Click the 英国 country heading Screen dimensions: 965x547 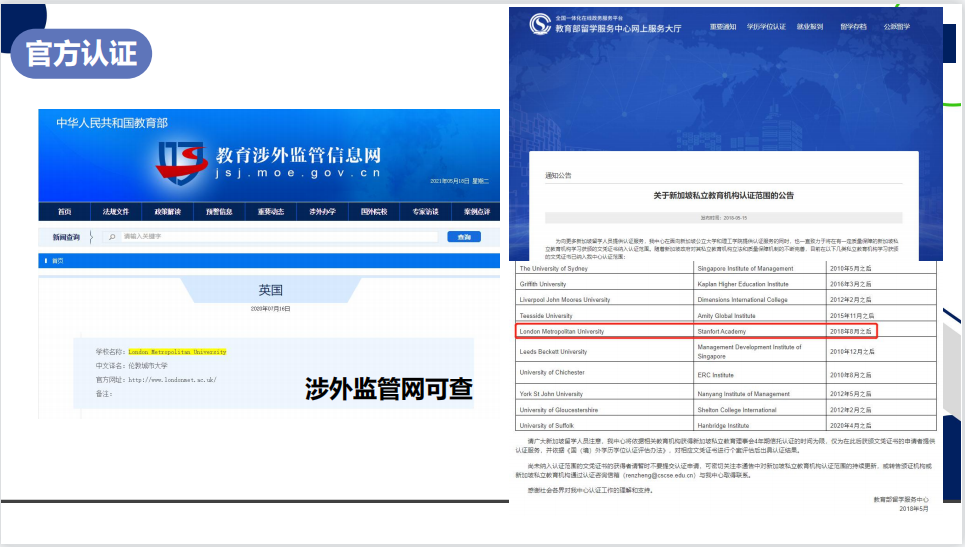pyautogui.click(x=271, y=290)
